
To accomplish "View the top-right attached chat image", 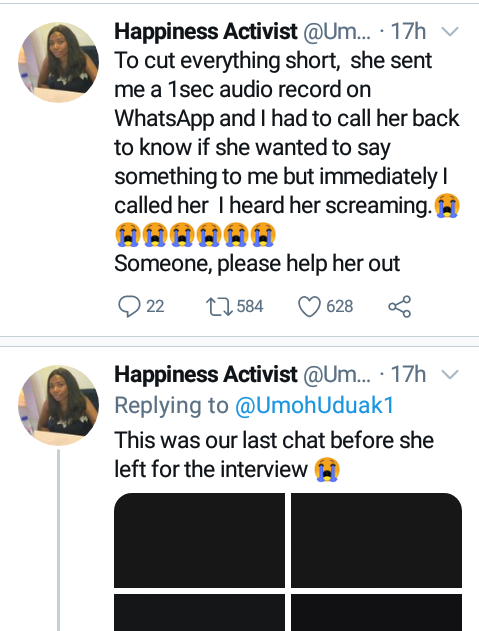I will pos(376,540).
